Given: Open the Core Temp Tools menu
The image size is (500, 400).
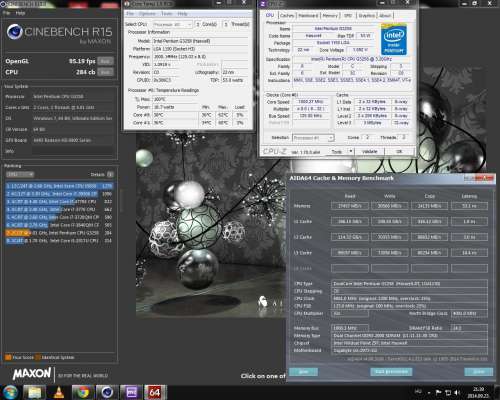Looking at the screenshot, I should coord(167,14).
